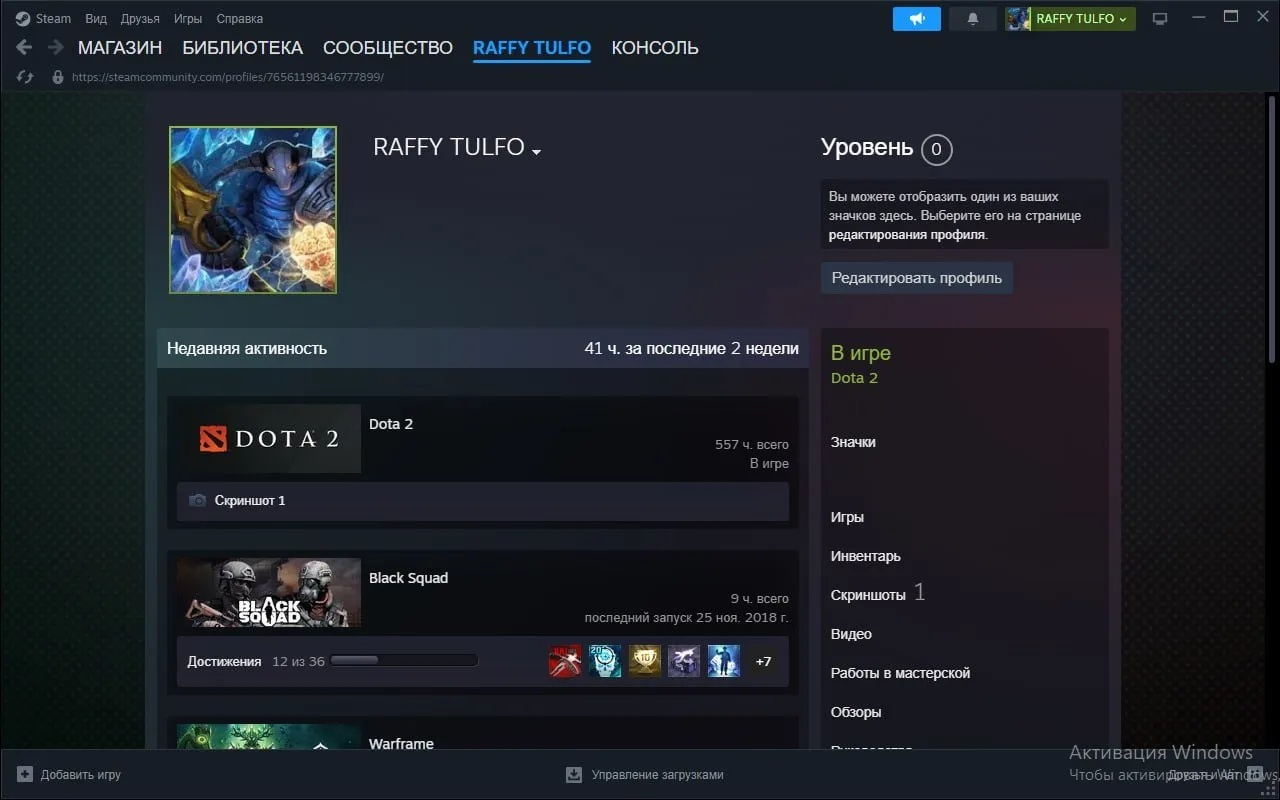The width and height of the screenshot is (1280, 800).
Task: Switch to the СООБЩЕСТВО tab
Action: pos(388,47)
